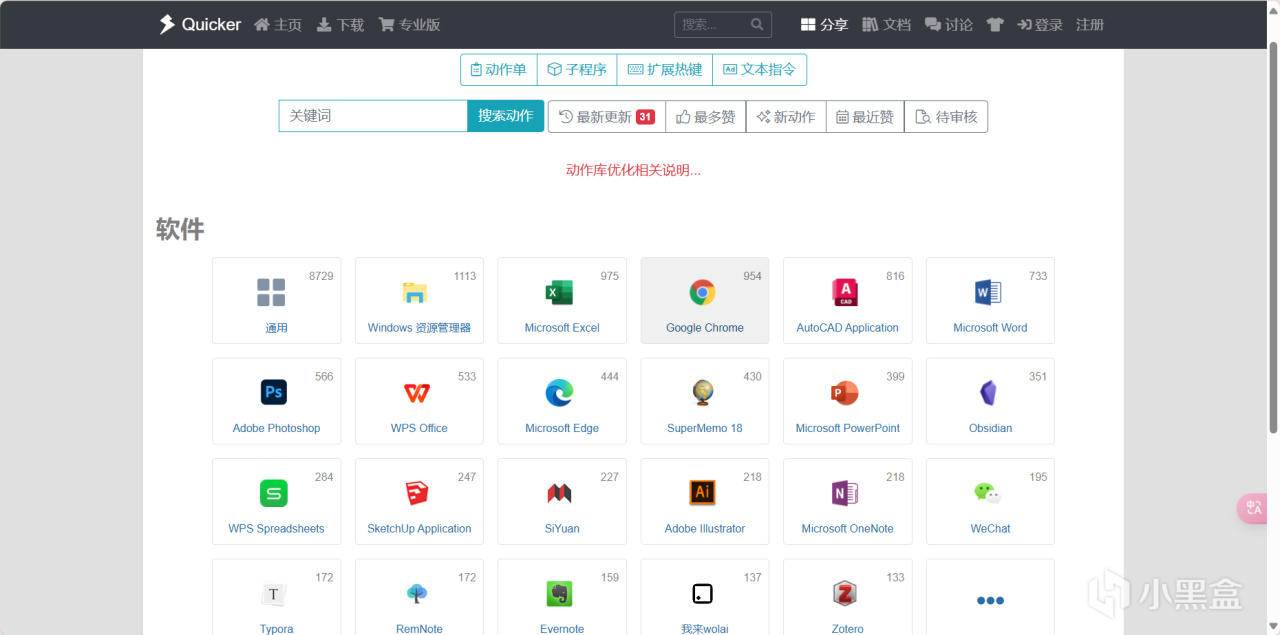Select the WeChat icon
The image size is (1280, 635).
click(x=988, y=493)
